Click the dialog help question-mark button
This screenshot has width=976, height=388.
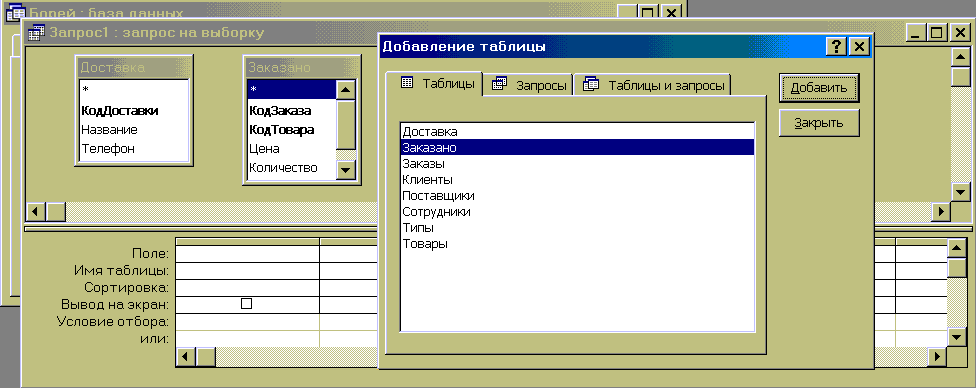[x=837, y=47]
